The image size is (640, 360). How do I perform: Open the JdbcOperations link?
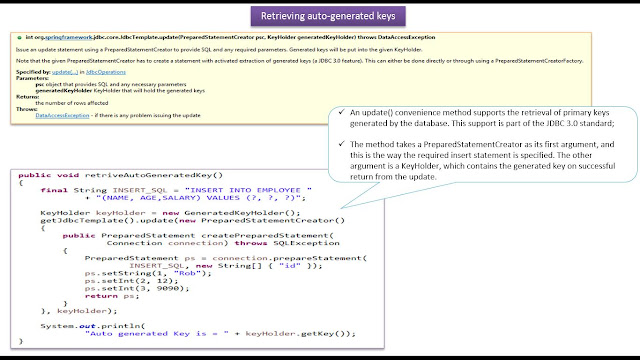coord(106,72)
